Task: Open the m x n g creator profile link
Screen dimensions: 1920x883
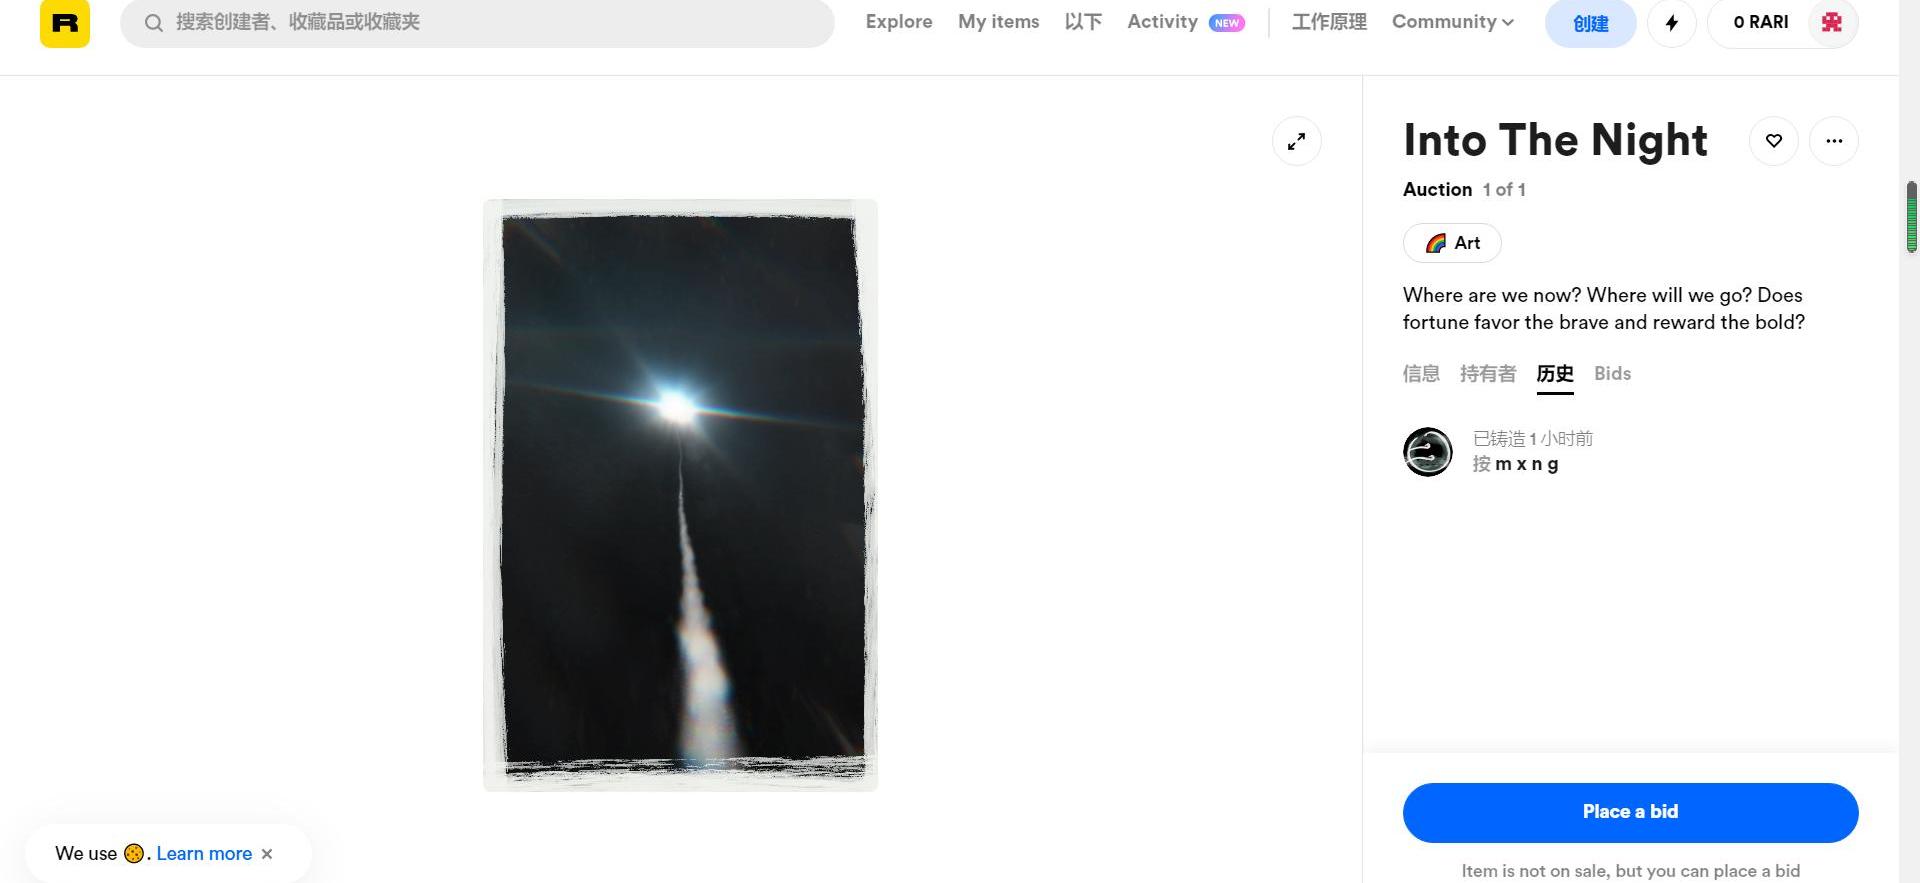Action: [x=1526, y=464]
